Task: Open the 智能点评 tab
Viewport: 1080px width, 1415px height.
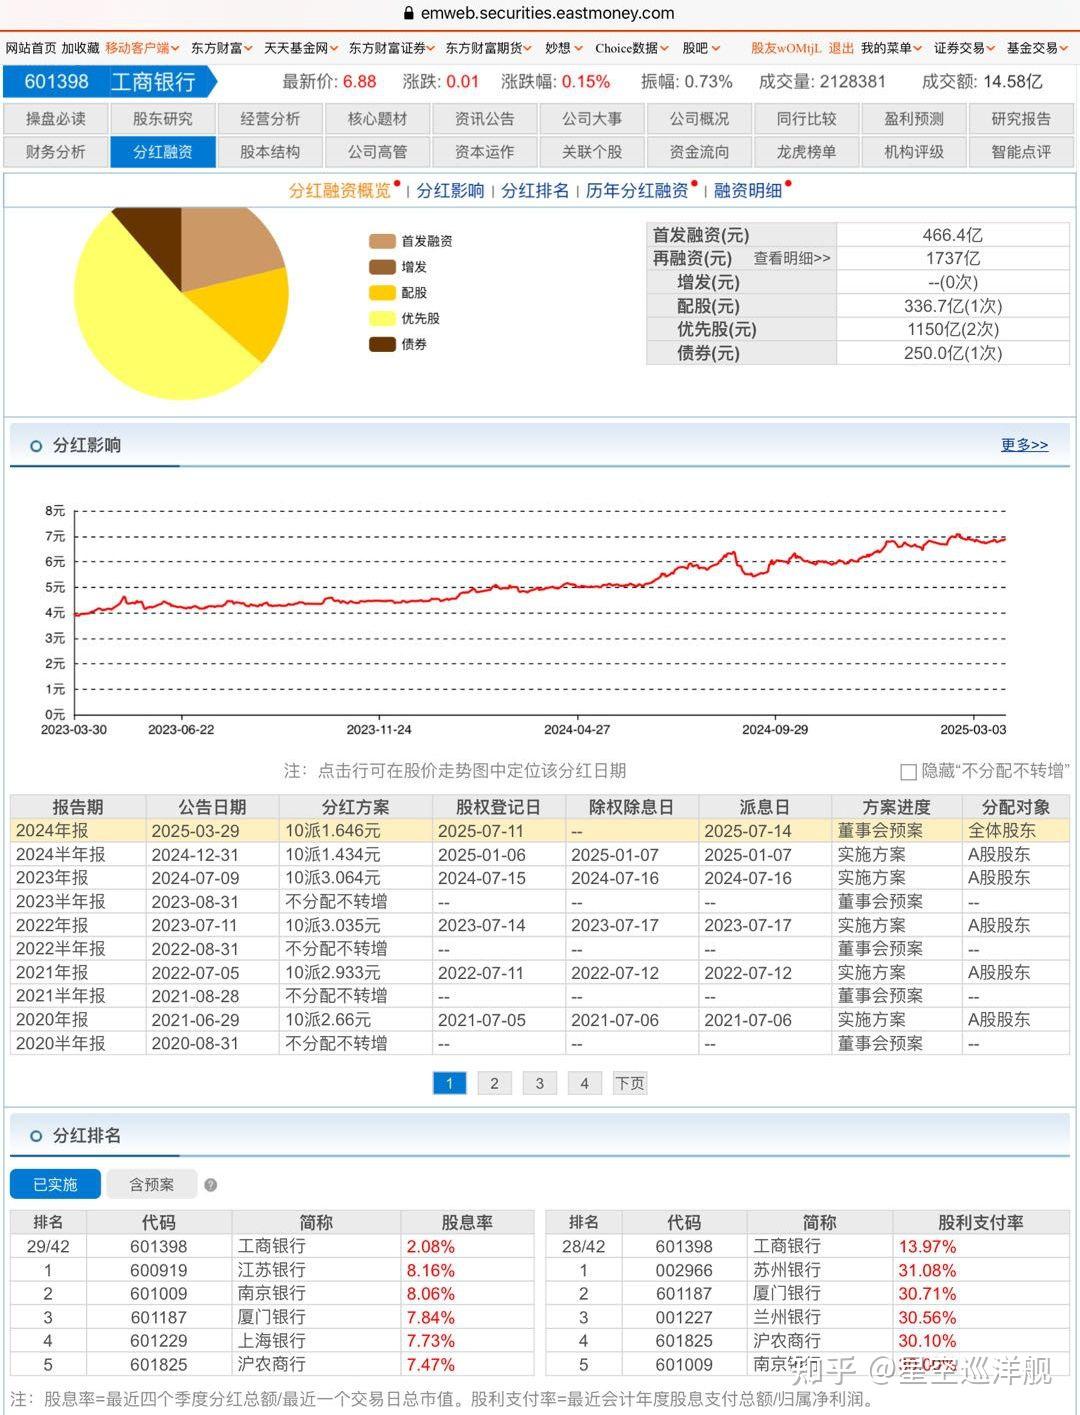Action: (1021, 152)
